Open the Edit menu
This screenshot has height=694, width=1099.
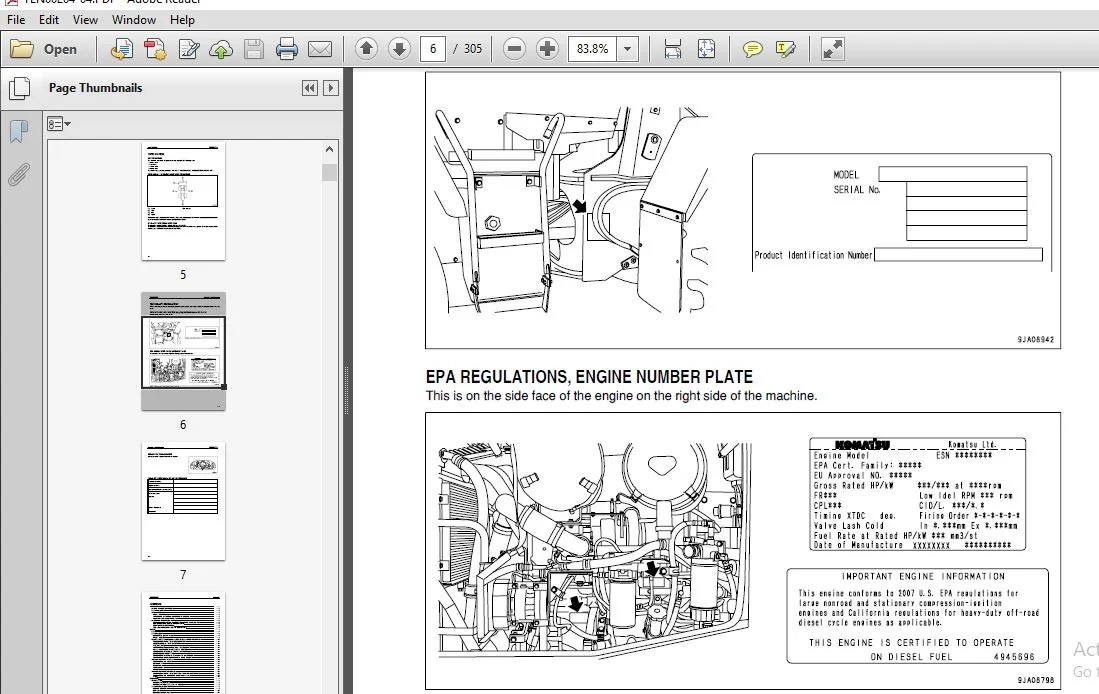(48, 20)
